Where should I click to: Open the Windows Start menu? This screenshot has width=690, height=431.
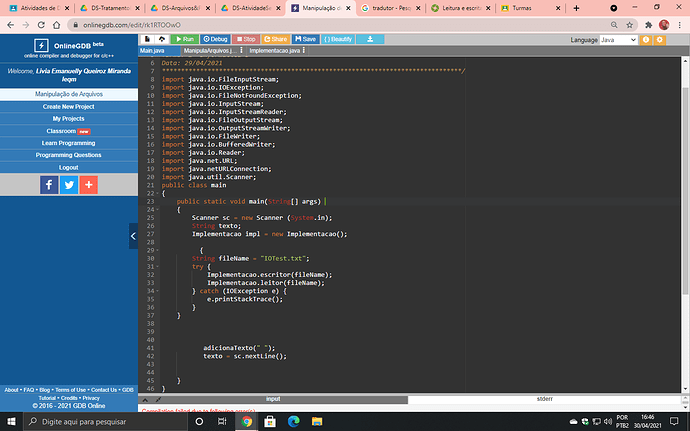[11, 422]
